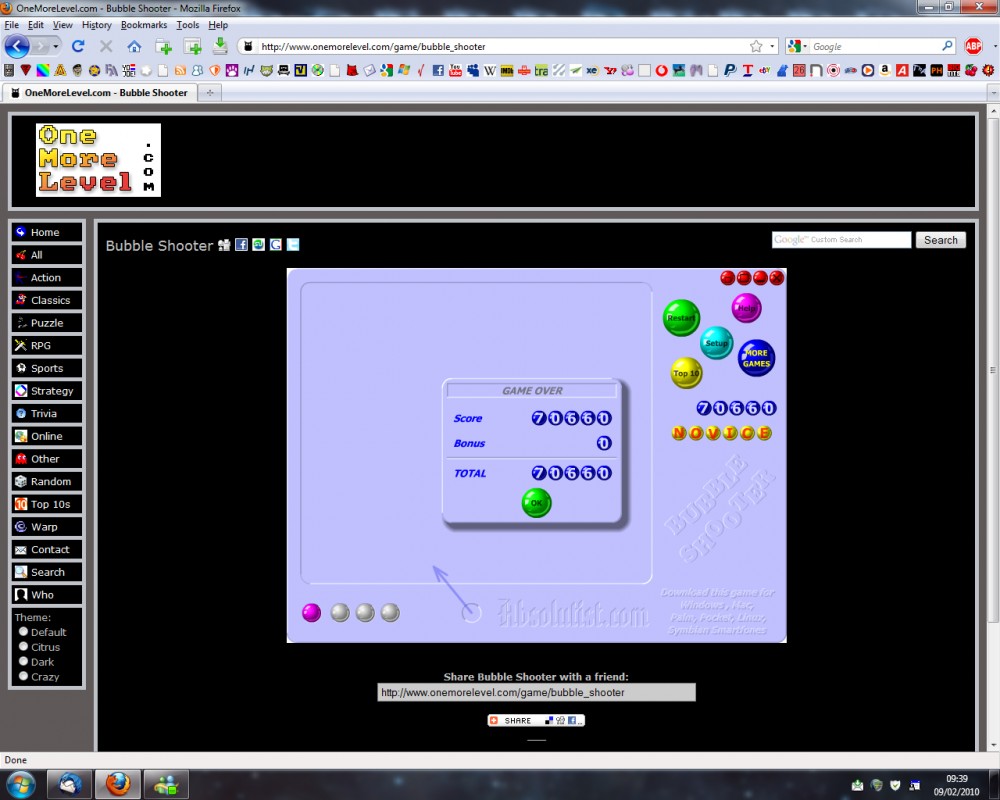
Task: Open the Contact sidebar link
Action: 47,549
